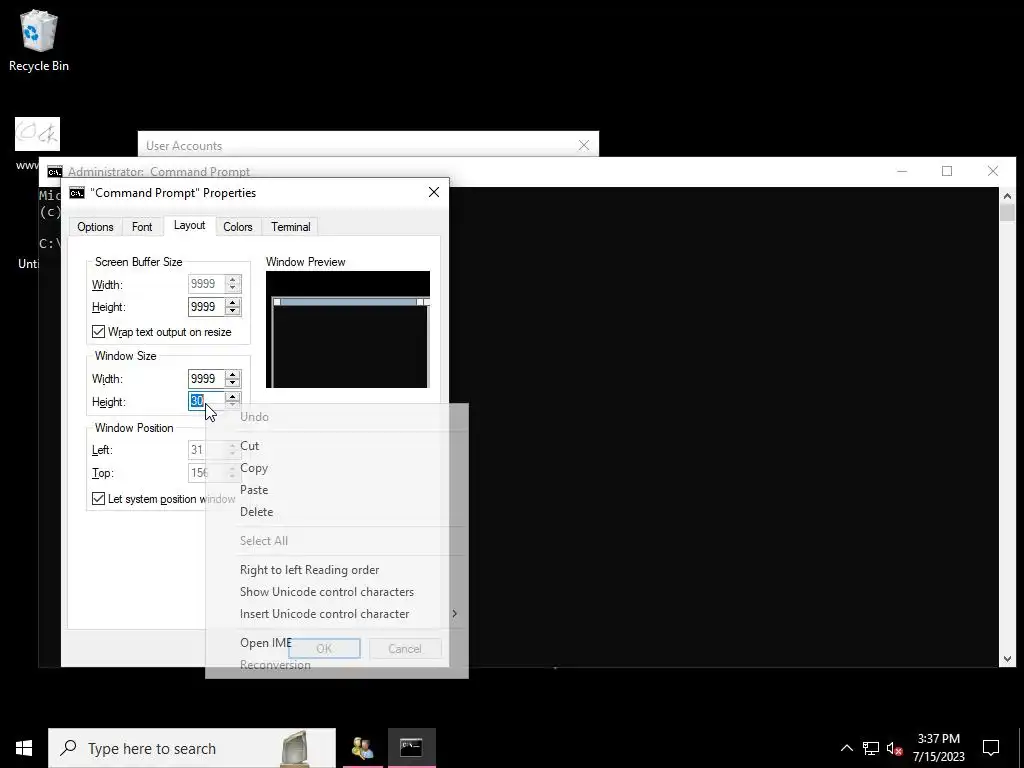Choose Cut from context menu
Viewport: 1024px width, 768px height.
[336, 445]
